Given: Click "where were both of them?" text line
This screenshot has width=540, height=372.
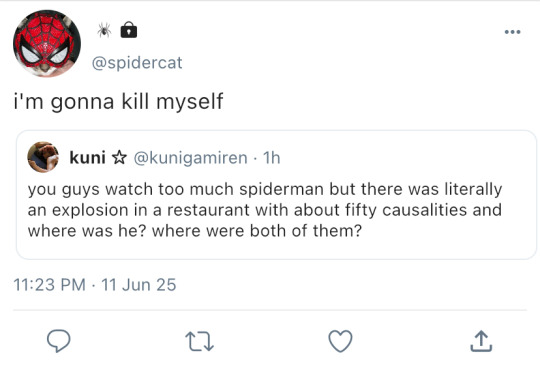Looking at the screenshot, I should pyautogui.click(x=257, y=231).
